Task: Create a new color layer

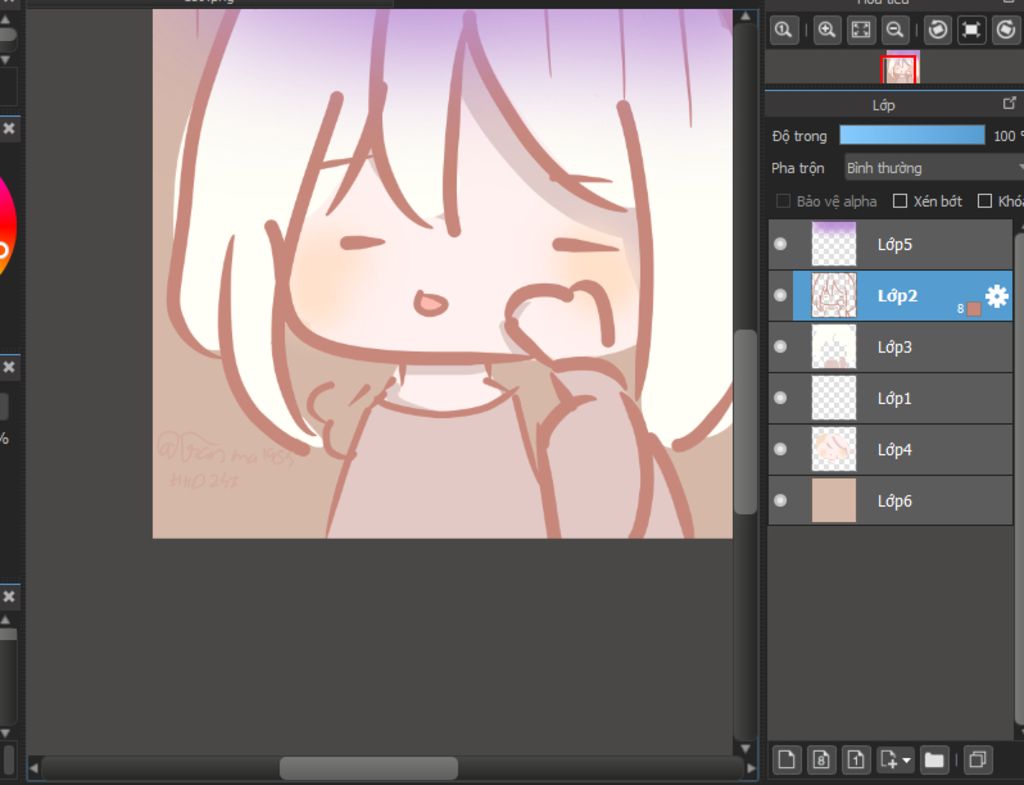Action: click(787, 760)
